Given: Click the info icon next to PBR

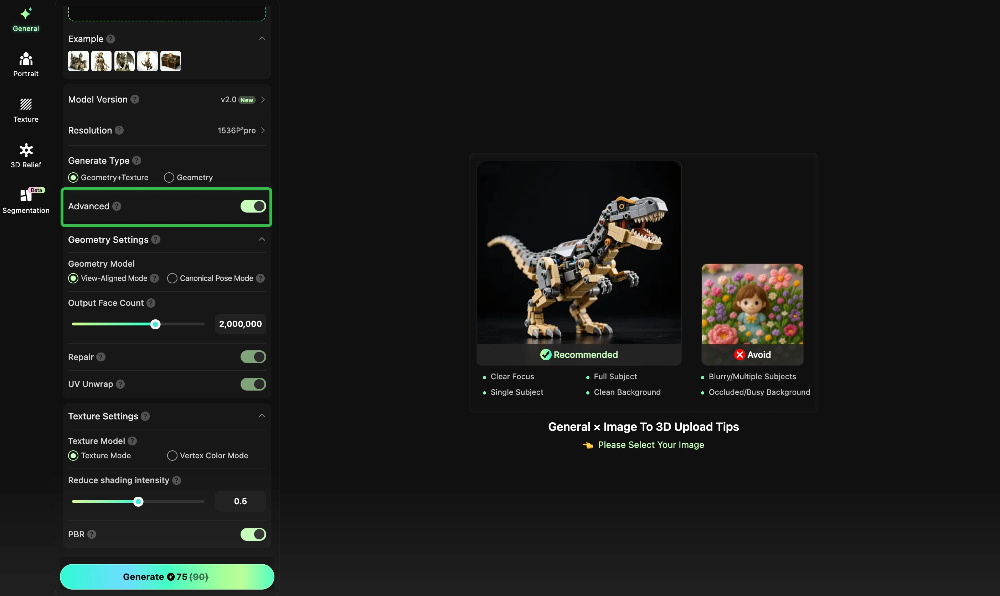Looking at the screenshot, I should (x=92, y=535).
